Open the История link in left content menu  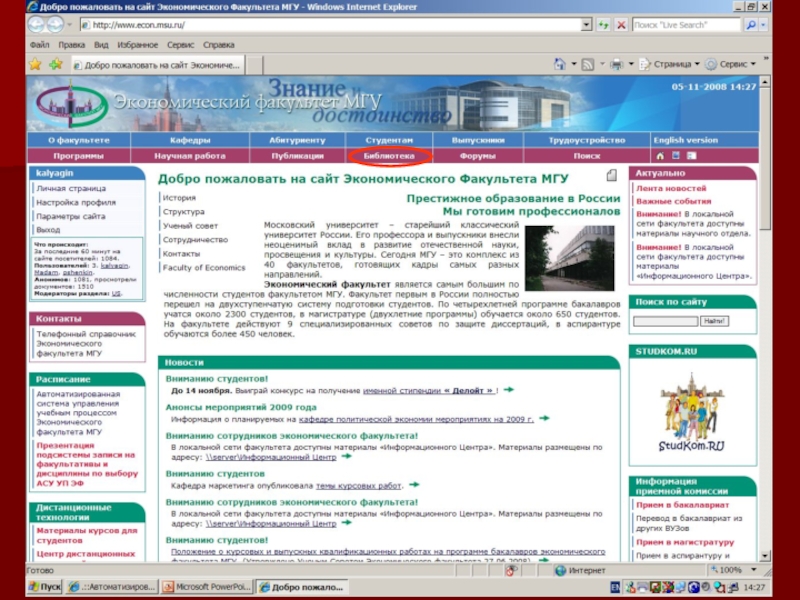pyautogui.click(x=179, y=197)
